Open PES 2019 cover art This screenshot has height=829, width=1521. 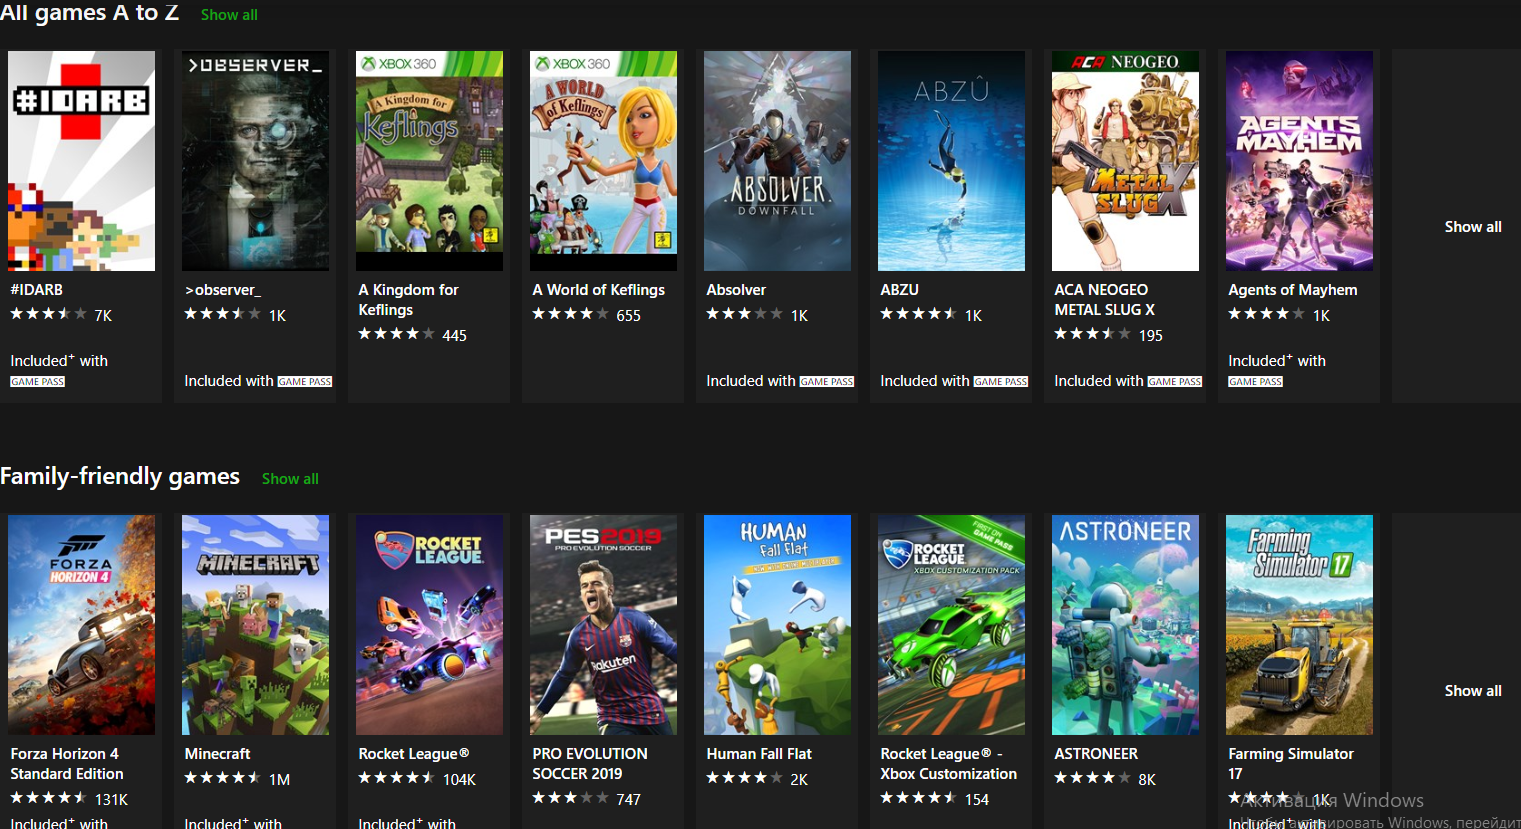[603, 625]
